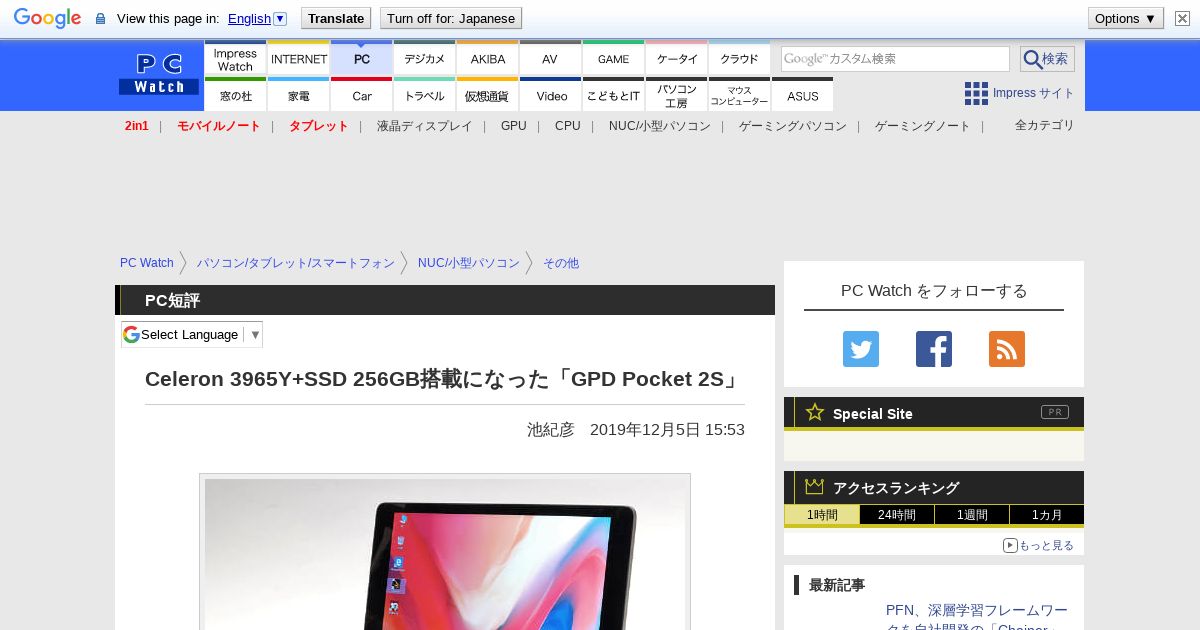
Task: Focus the Google custom search field
Action: (x=895, y=59)
